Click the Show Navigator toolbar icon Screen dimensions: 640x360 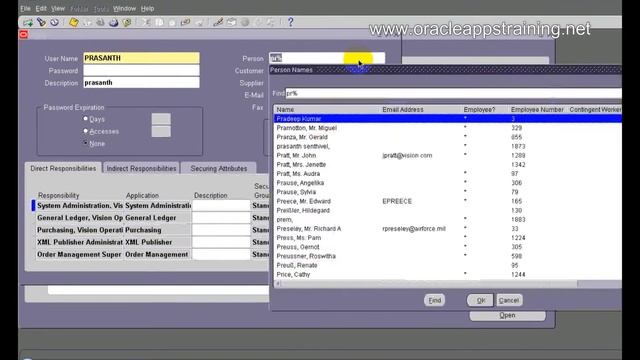[54, 22]
